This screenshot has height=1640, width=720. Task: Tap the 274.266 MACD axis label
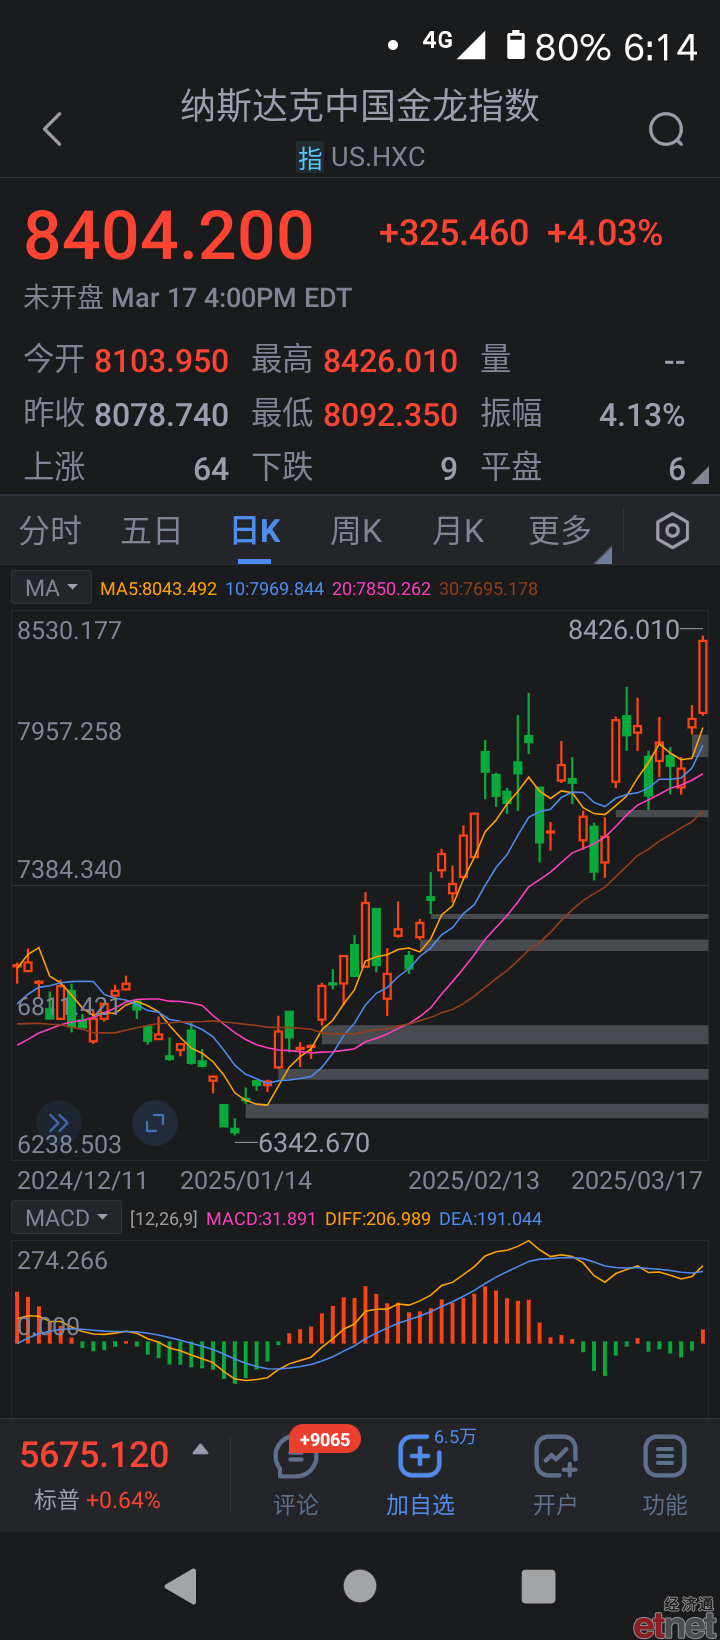click(62, 1261)
